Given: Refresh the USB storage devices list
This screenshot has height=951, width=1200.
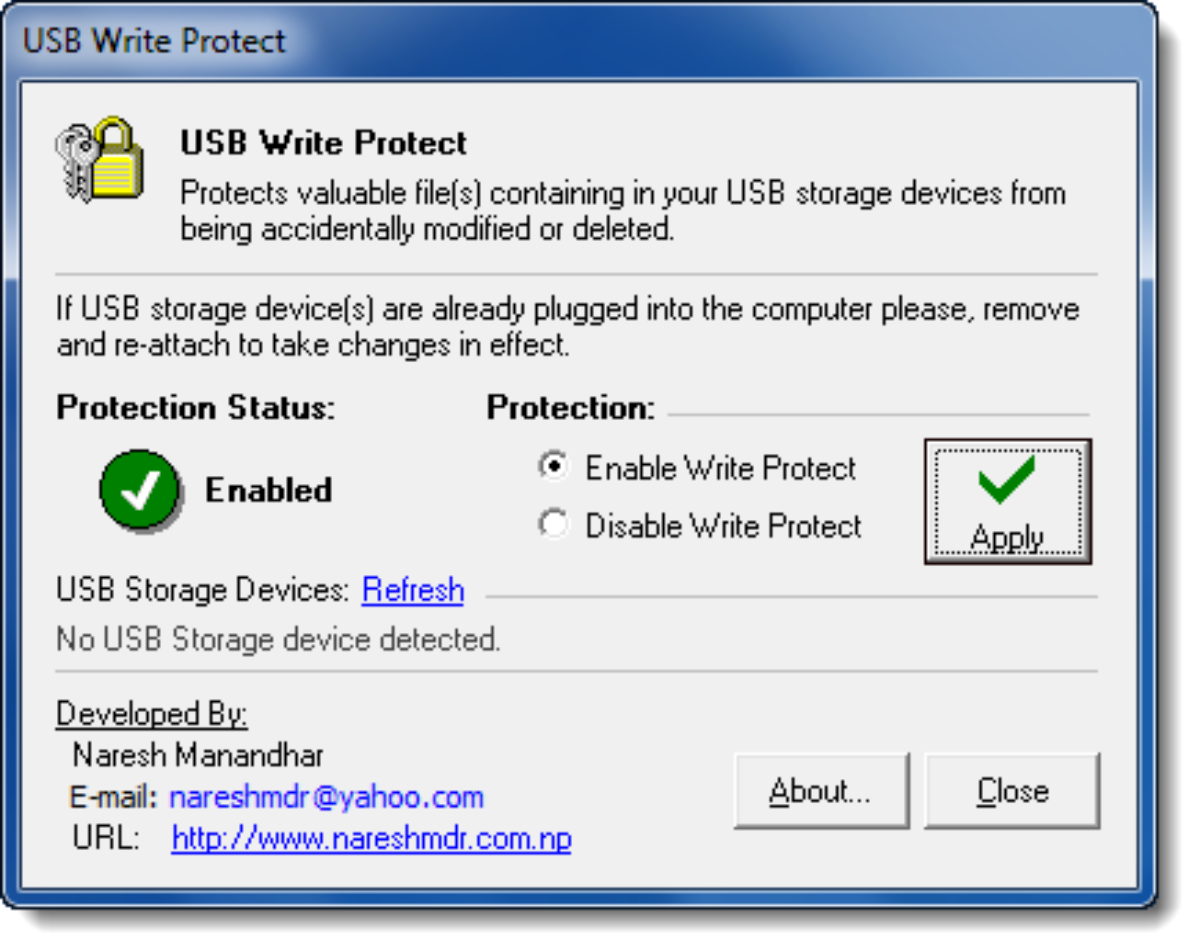Looking at the screenshot, I should pos(413,590).
